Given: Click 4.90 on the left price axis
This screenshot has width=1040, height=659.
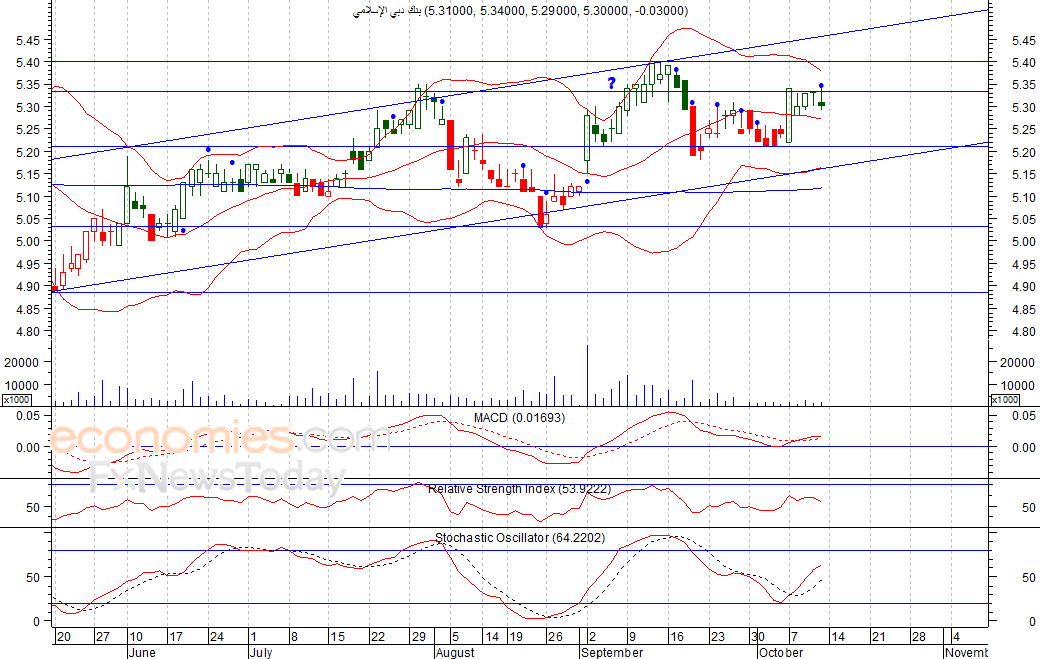Looking at the screenshot, I should [29, 286].
